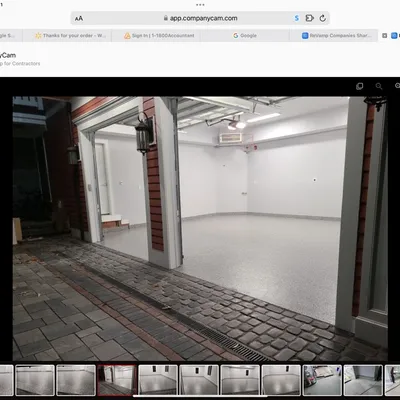
Task: Reload the page with the refresh icon
Action: (x=322, y=18)
